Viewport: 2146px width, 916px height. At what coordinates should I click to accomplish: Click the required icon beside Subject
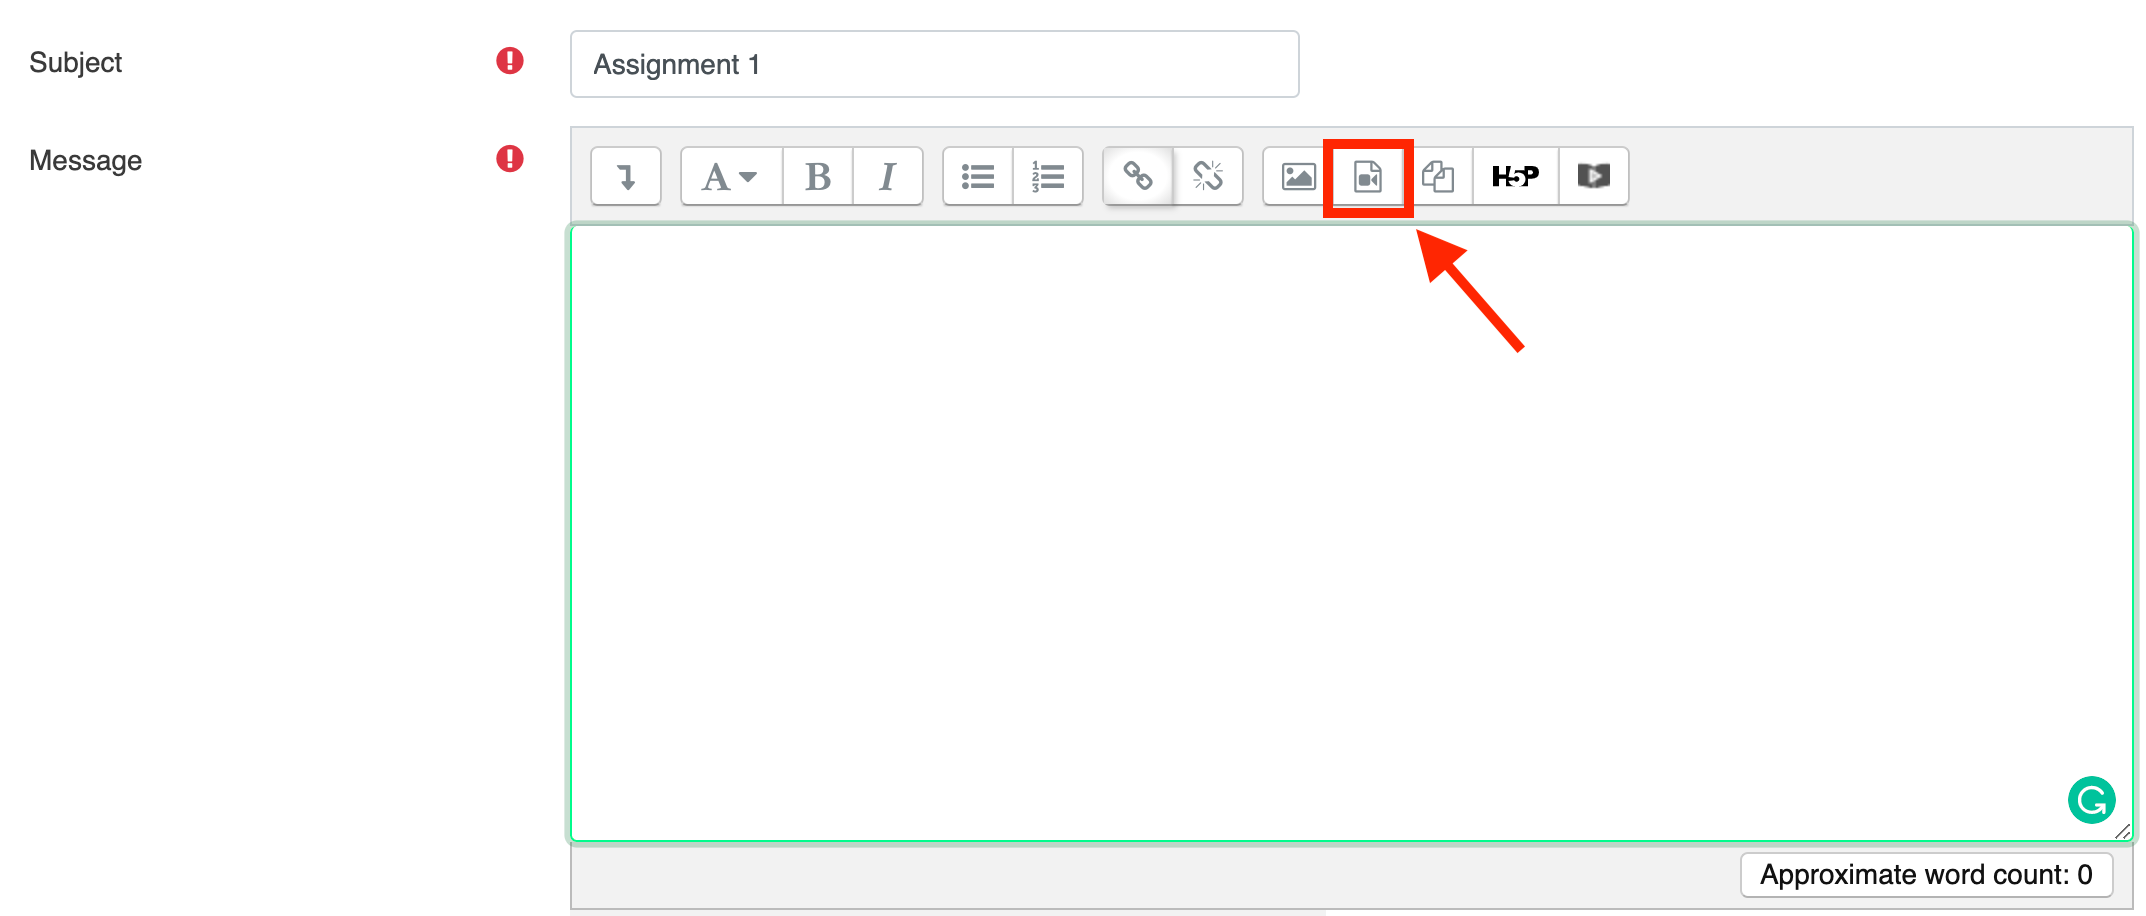pos(510,61)
